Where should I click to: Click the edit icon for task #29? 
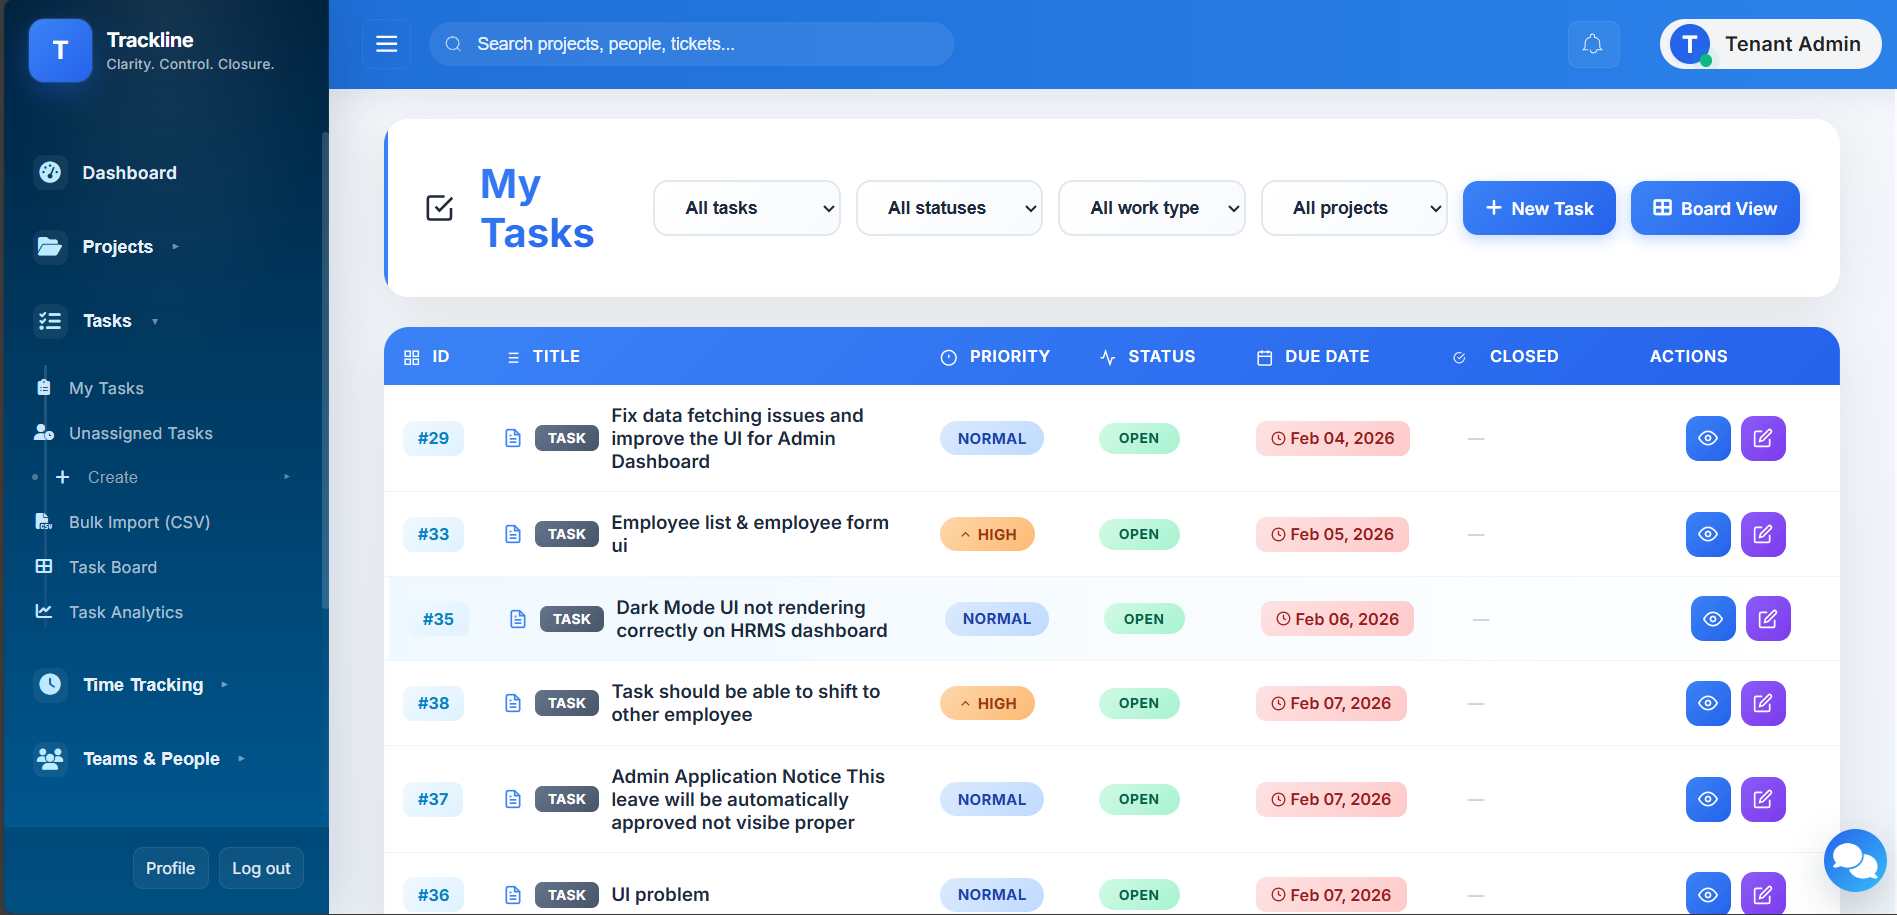pos(1762,438)
